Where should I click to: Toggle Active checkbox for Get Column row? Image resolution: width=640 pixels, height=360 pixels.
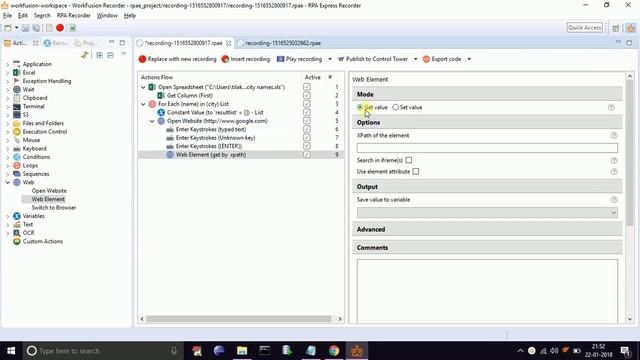(x=307, y=95)
